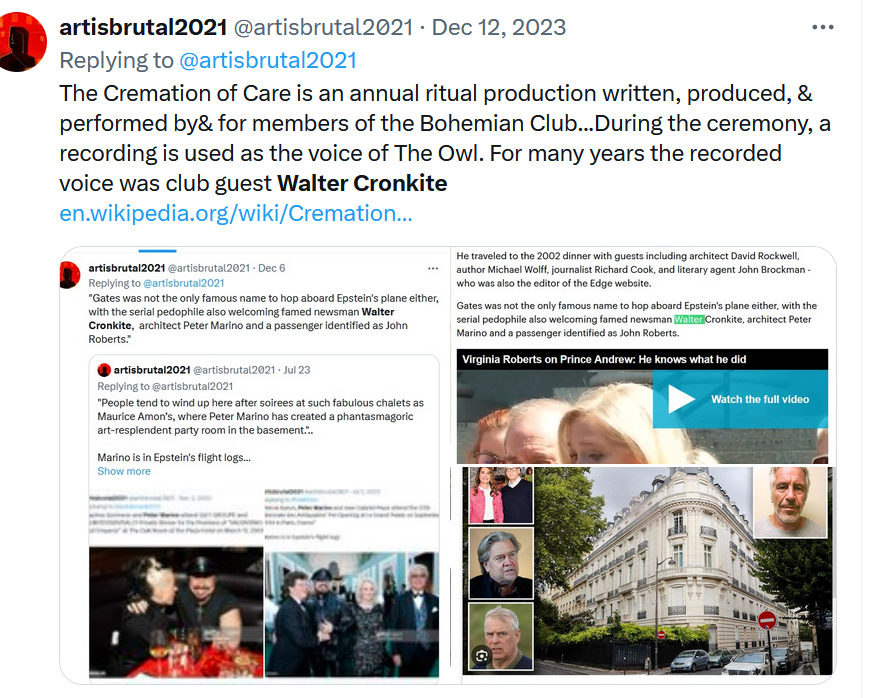Click the tiny avatar in the Jul 23 quoted tweet
The height and width of the screenshot is (698, 871).
click(104, 370)
